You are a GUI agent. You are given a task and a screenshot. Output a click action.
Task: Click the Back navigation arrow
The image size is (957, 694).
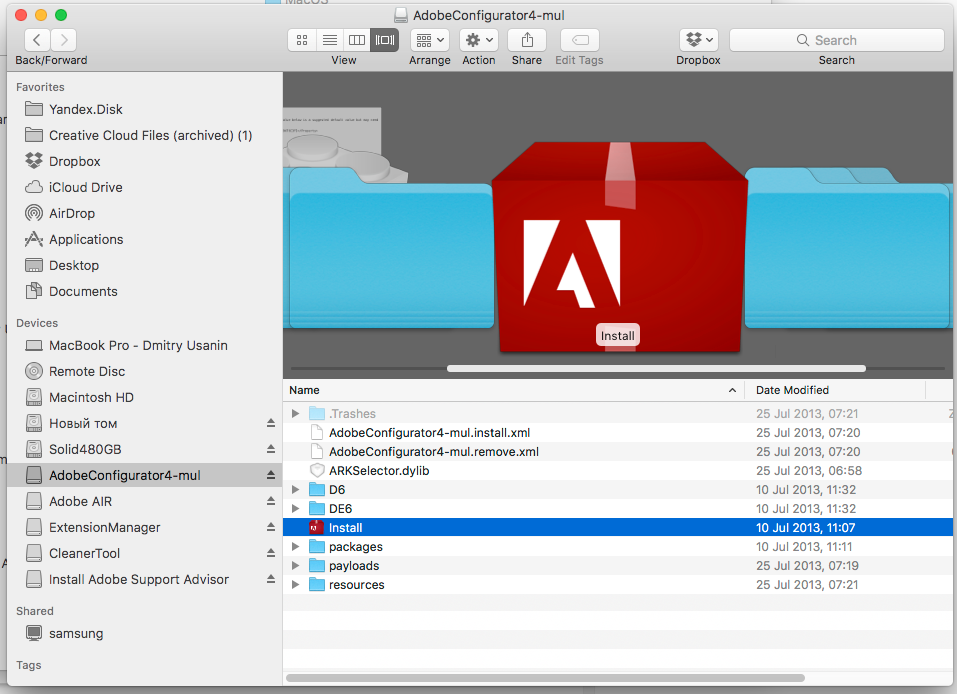point(38,40)
